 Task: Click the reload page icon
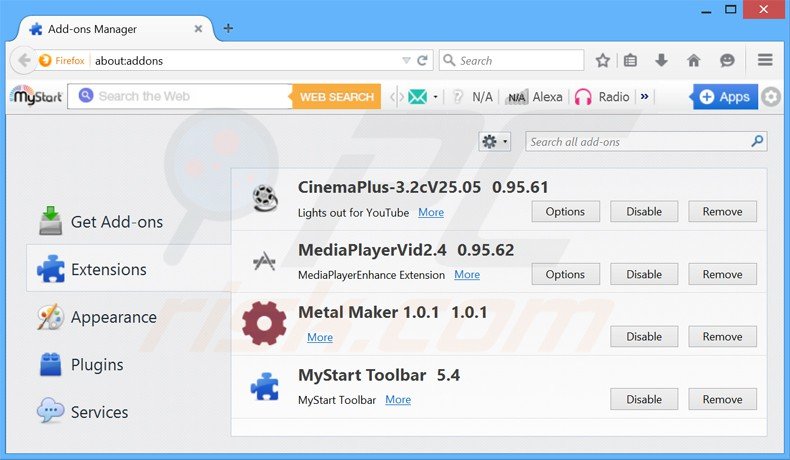point(423,61)
